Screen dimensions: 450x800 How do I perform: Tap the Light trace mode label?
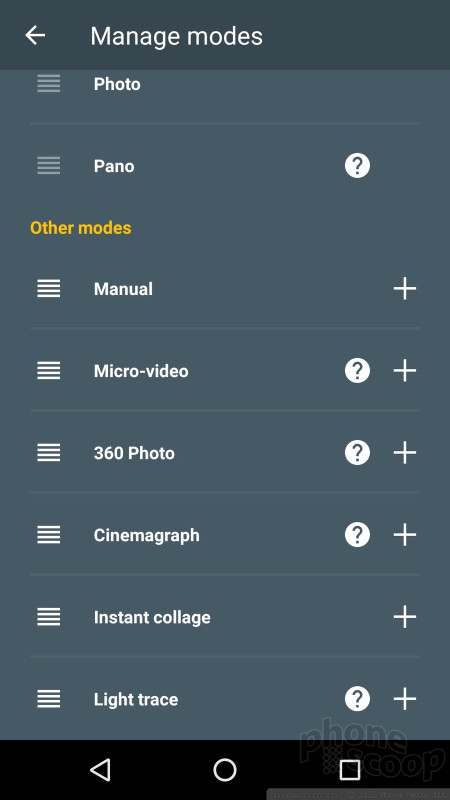(x=136, y=699)
